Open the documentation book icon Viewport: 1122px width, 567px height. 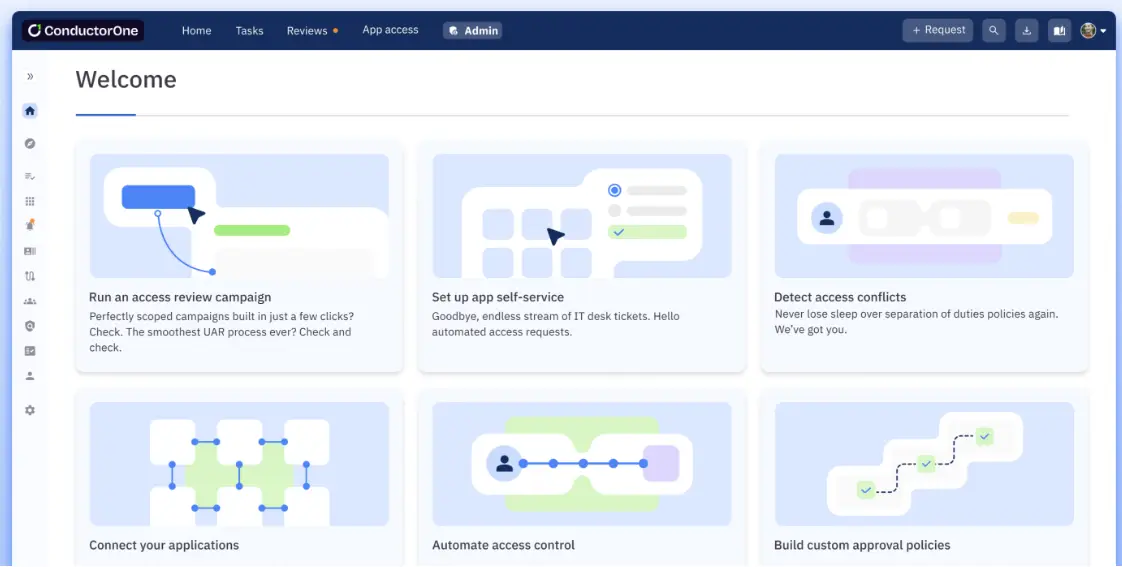(x=1058, y=31)
